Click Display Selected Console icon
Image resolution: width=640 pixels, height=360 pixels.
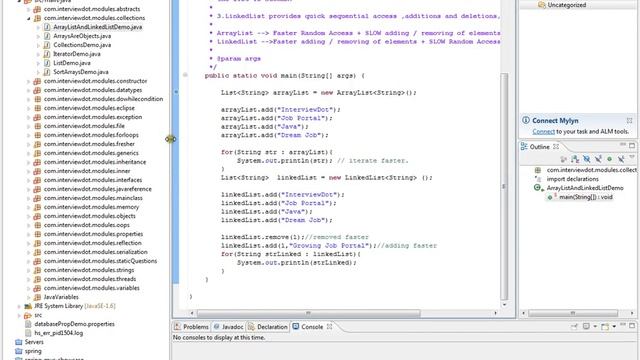(586, 326)
